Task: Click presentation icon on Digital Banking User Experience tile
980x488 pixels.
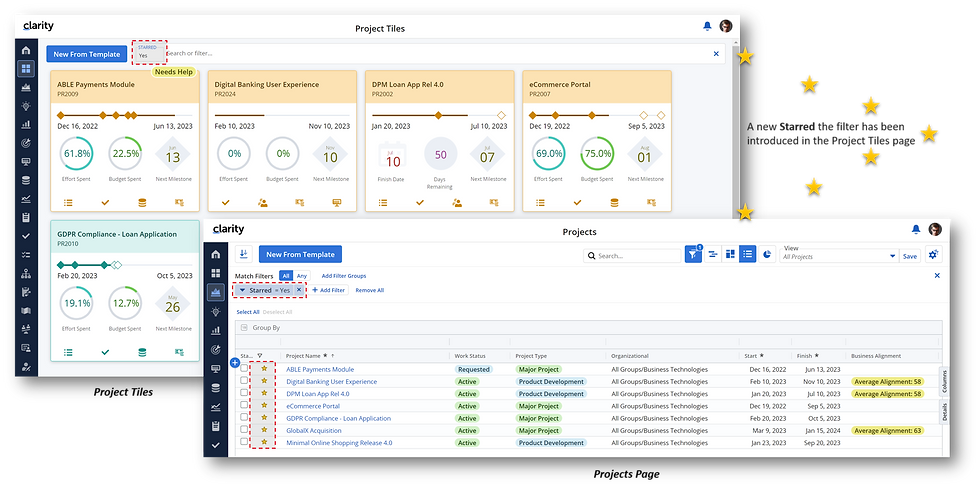Action: [x=337, y=202]
